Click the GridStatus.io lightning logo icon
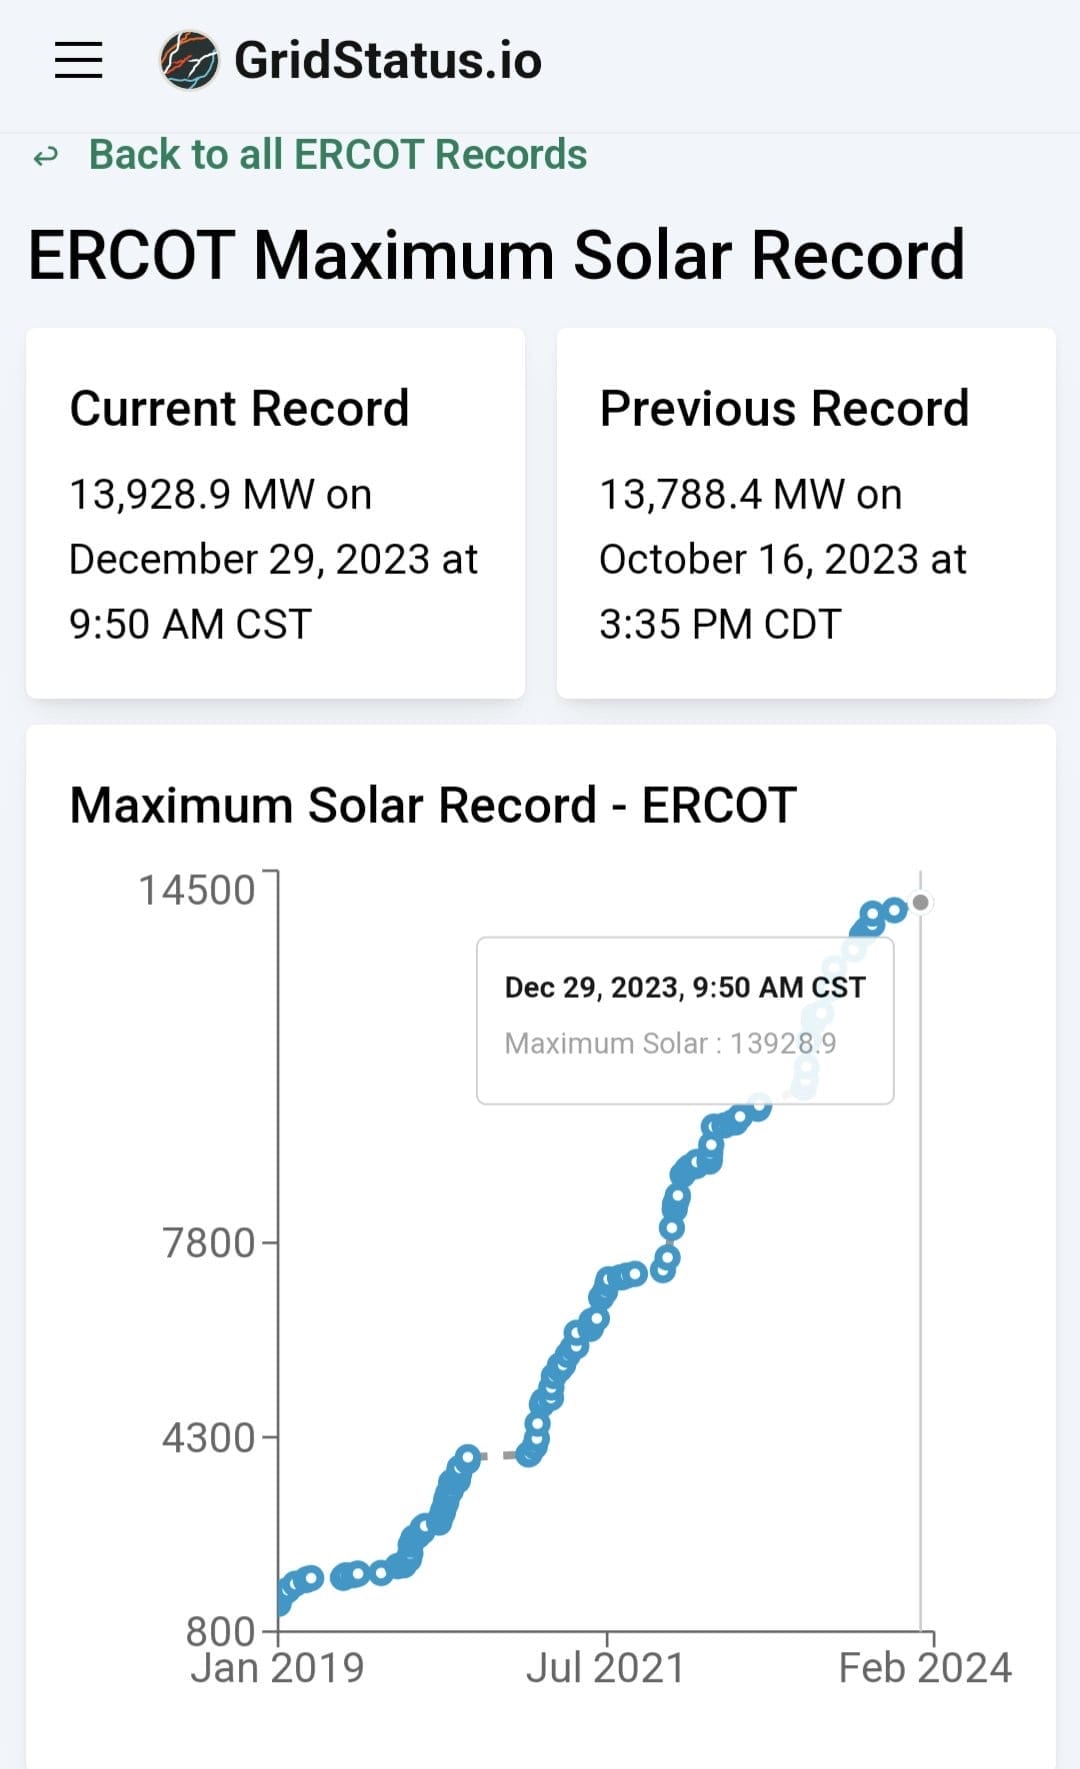Image resolution: width=1080 pixels, height=1769 pixels. click(189, 60)
